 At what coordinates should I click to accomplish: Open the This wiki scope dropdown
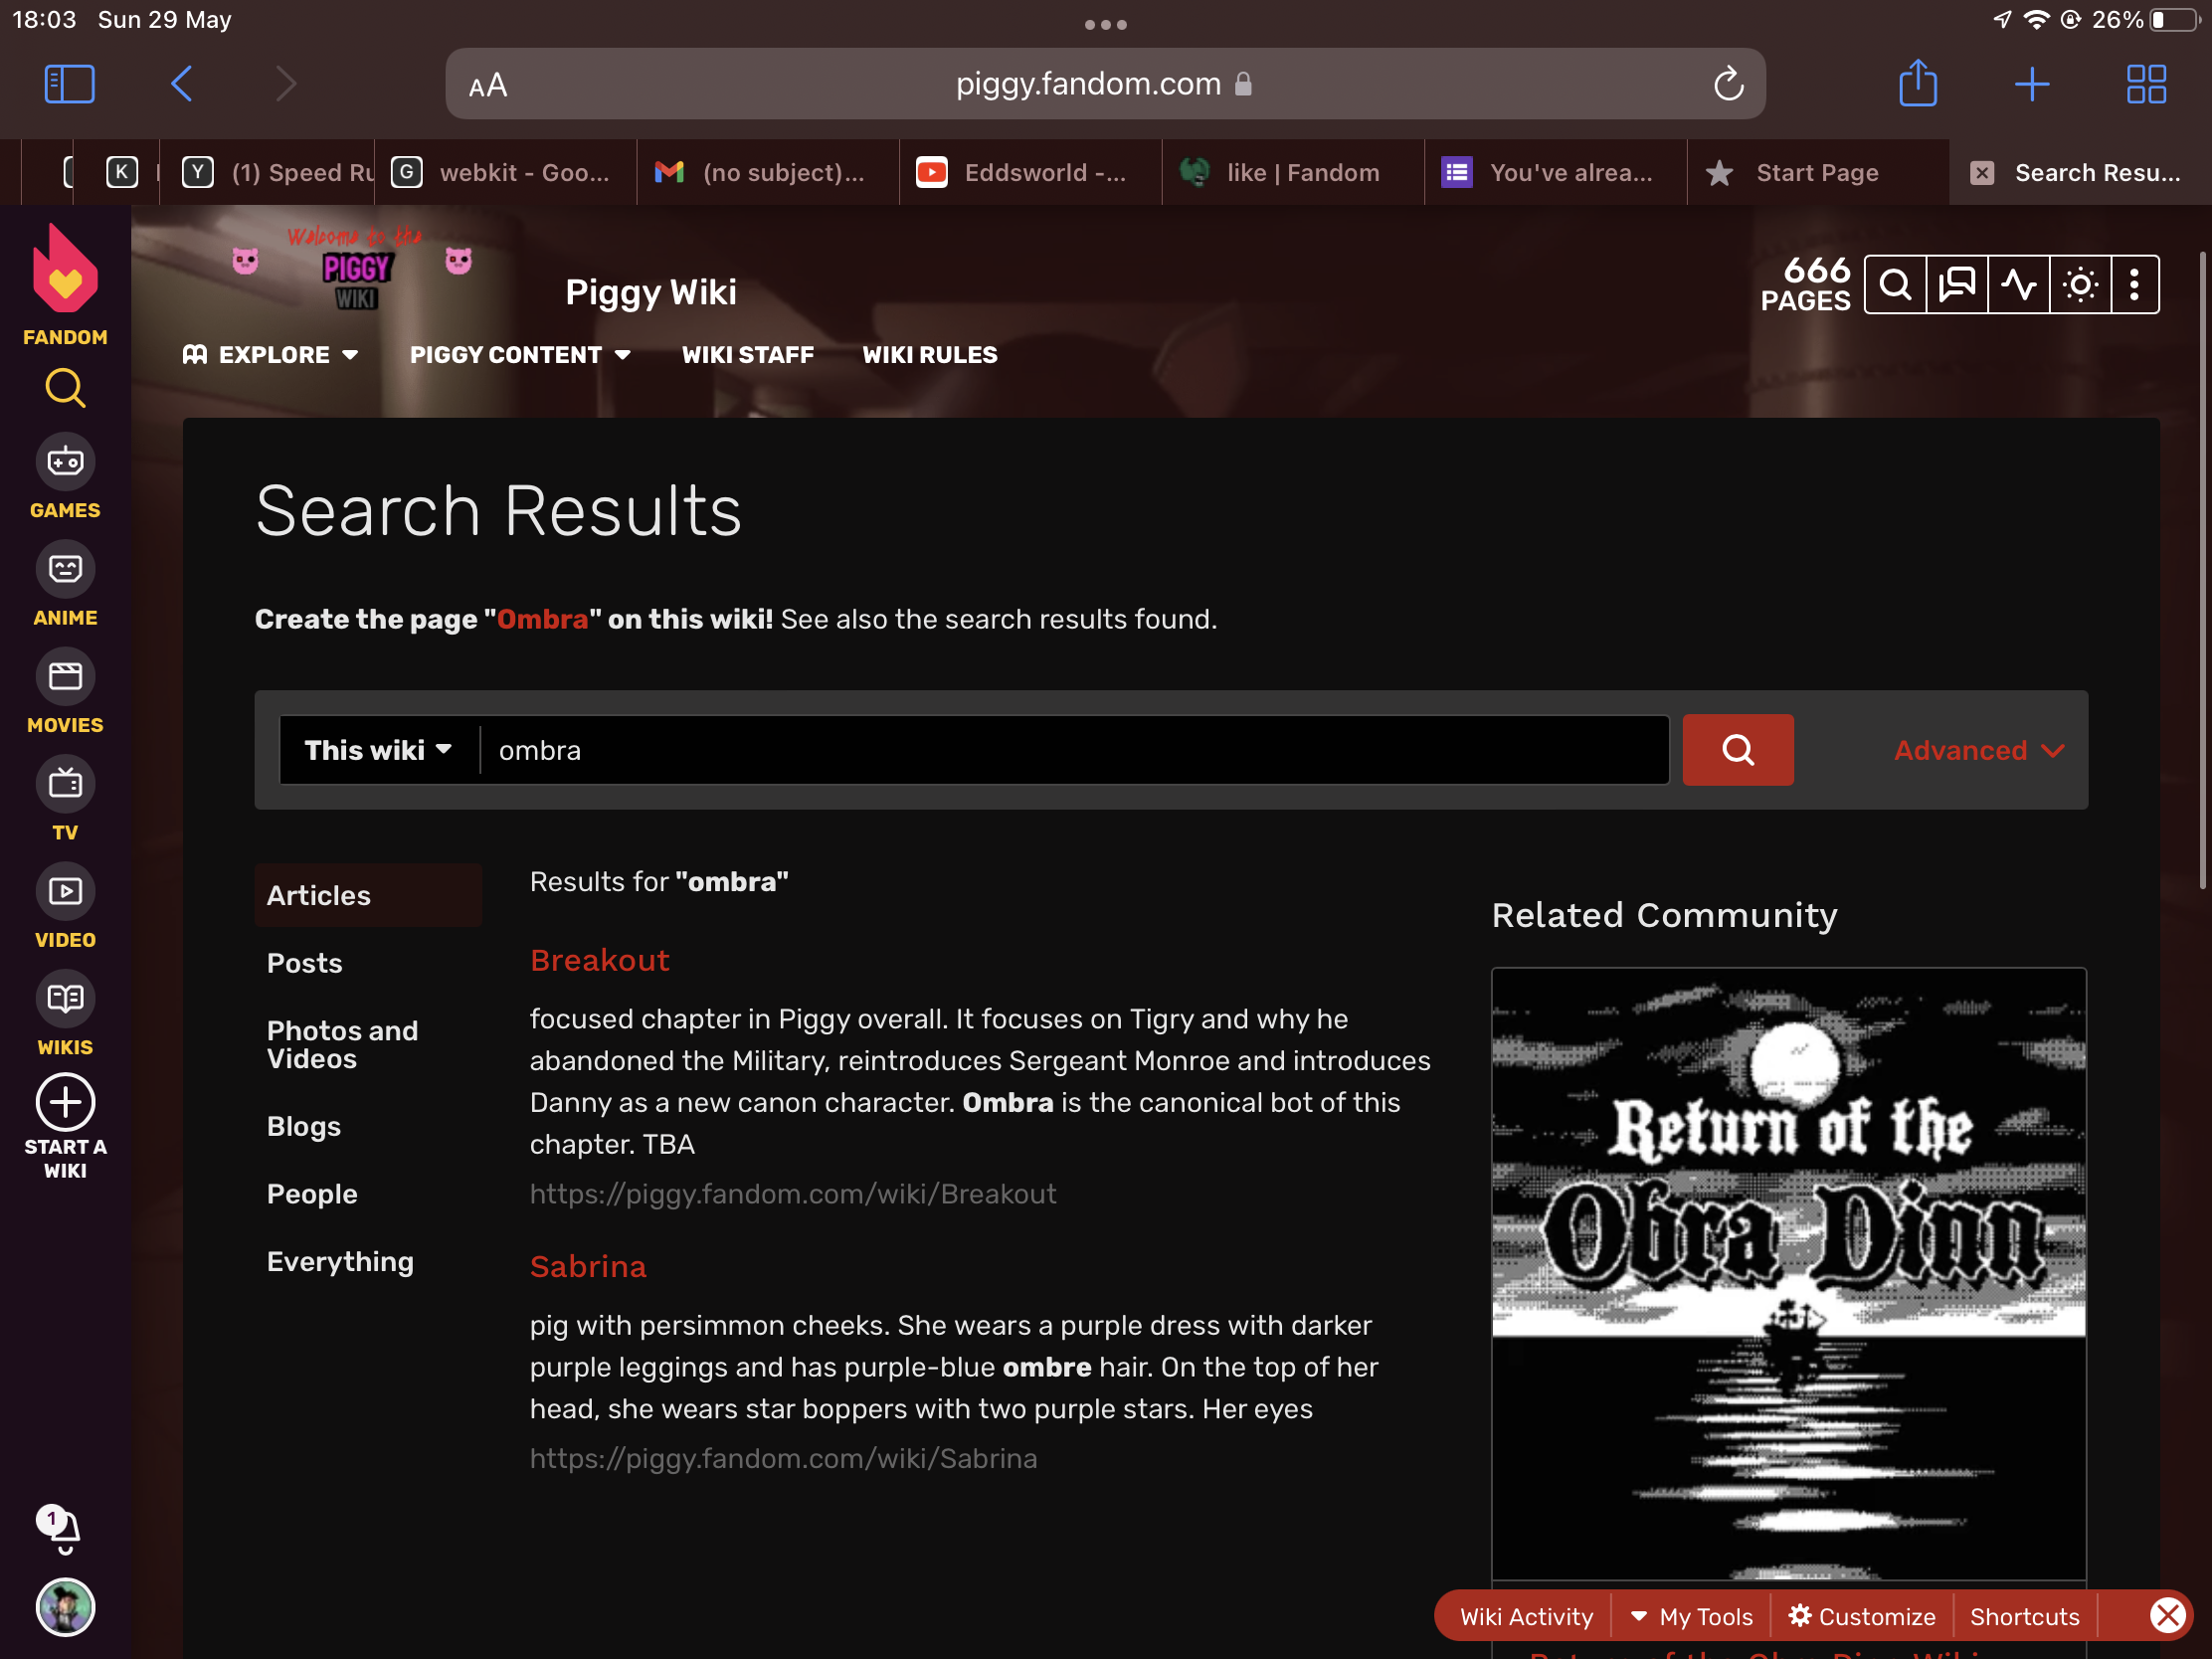[378, 750]
